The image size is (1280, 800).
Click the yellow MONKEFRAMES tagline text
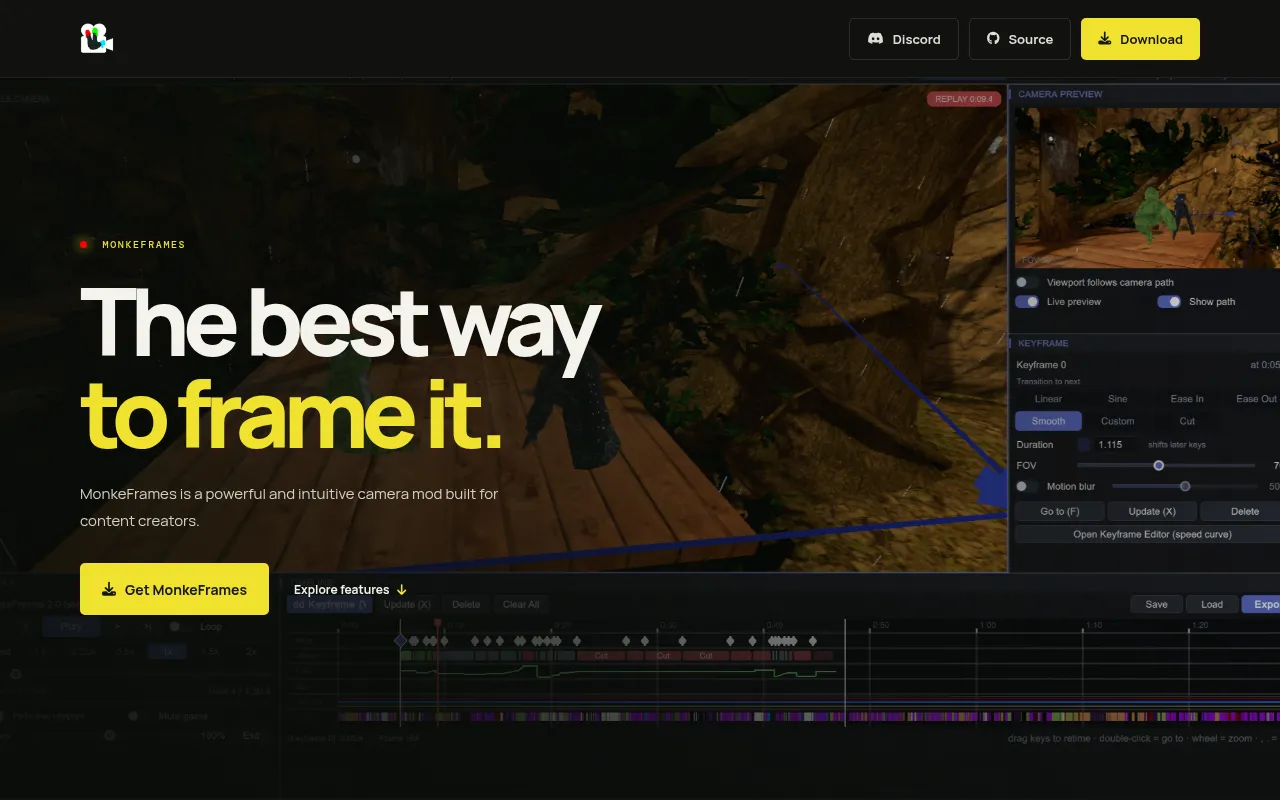[x=143, y=244]
